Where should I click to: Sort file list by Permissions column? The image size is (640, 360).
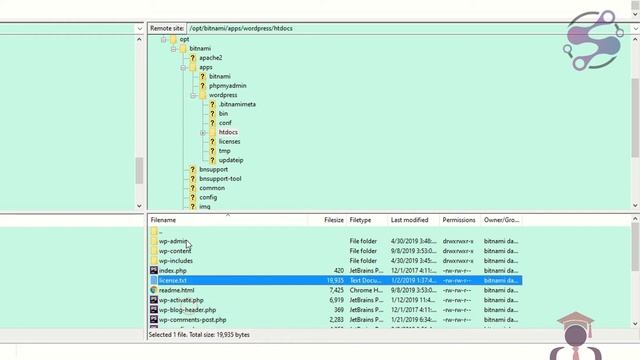pos(460,220)
